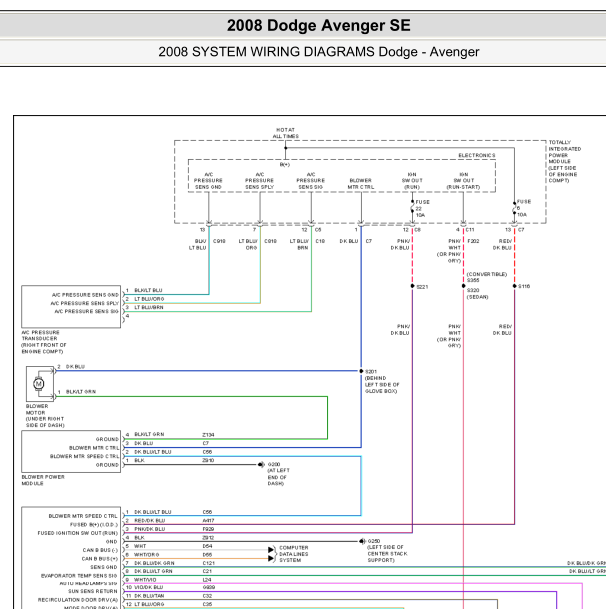Image resolution: width=606 pixels, height=609 pixels.
Task: Click 'BLOWER MOTOR (UNDER RIGHT SIDE OF DASH)' label
Action: click(x=45, y=416)
